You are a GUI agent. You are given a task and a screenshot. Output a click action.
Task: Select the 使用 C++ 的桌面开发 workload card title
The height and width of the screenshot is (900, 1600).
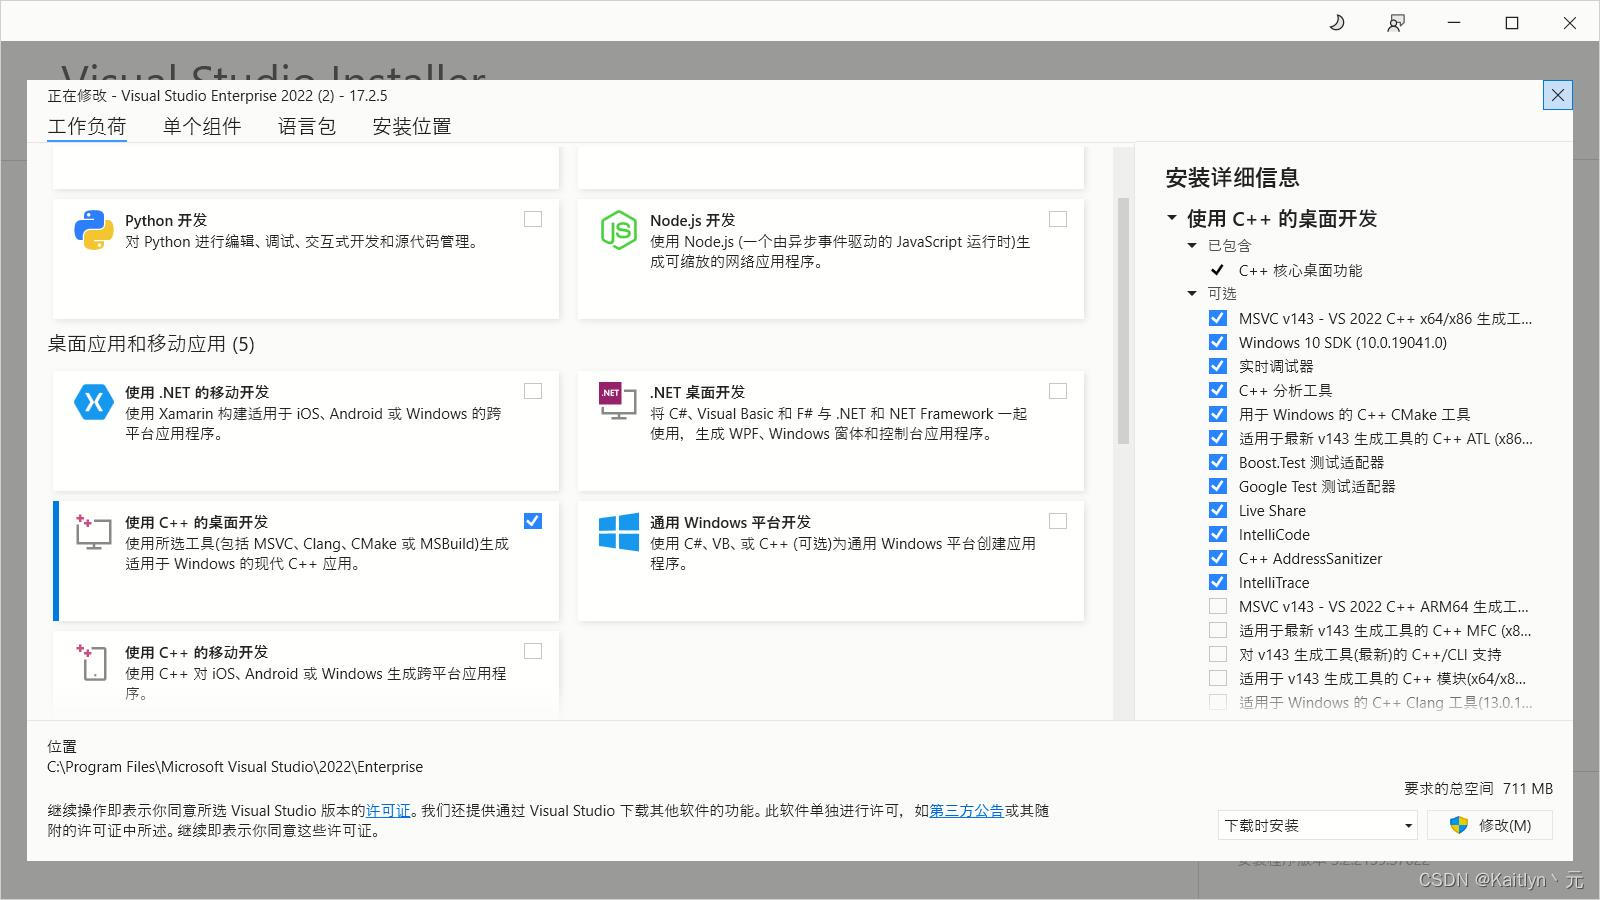point(196,522)
